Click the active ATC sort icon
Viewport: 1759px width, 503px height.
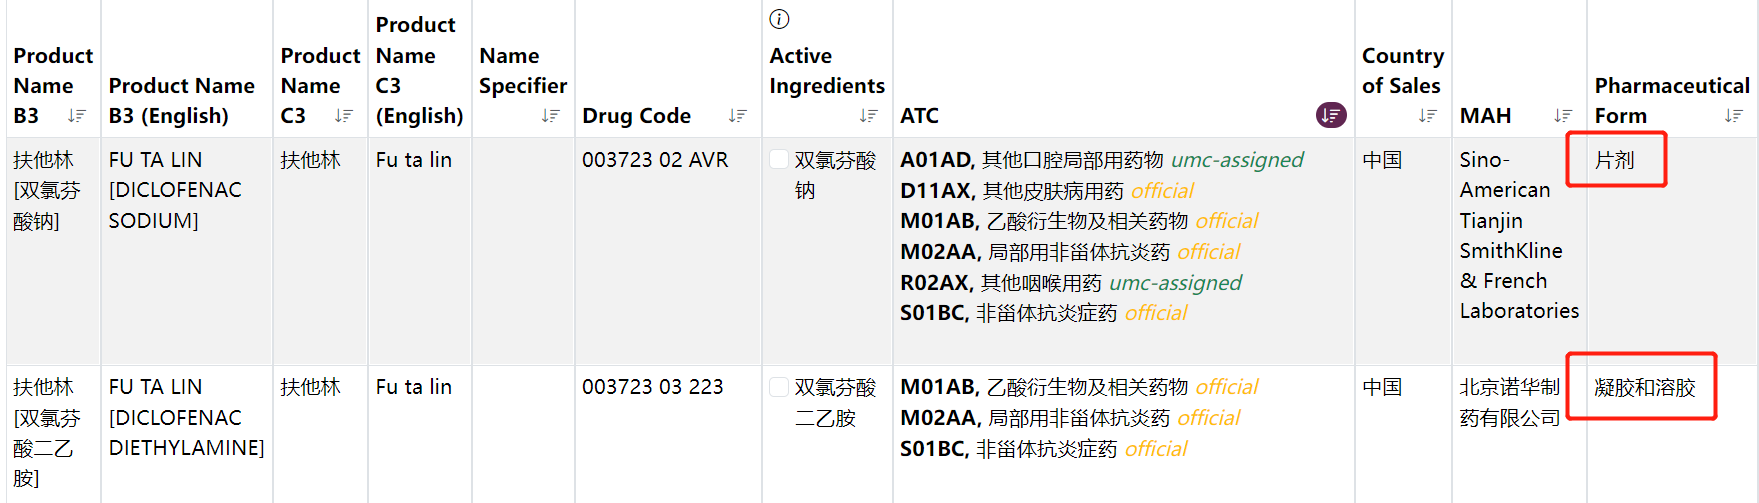click(x=1331, y=115)
